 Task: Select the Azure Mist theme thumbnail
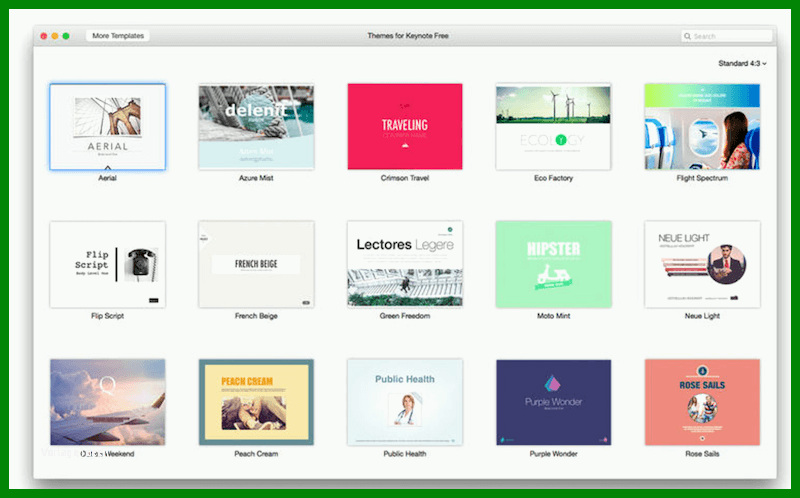[256, 127]
